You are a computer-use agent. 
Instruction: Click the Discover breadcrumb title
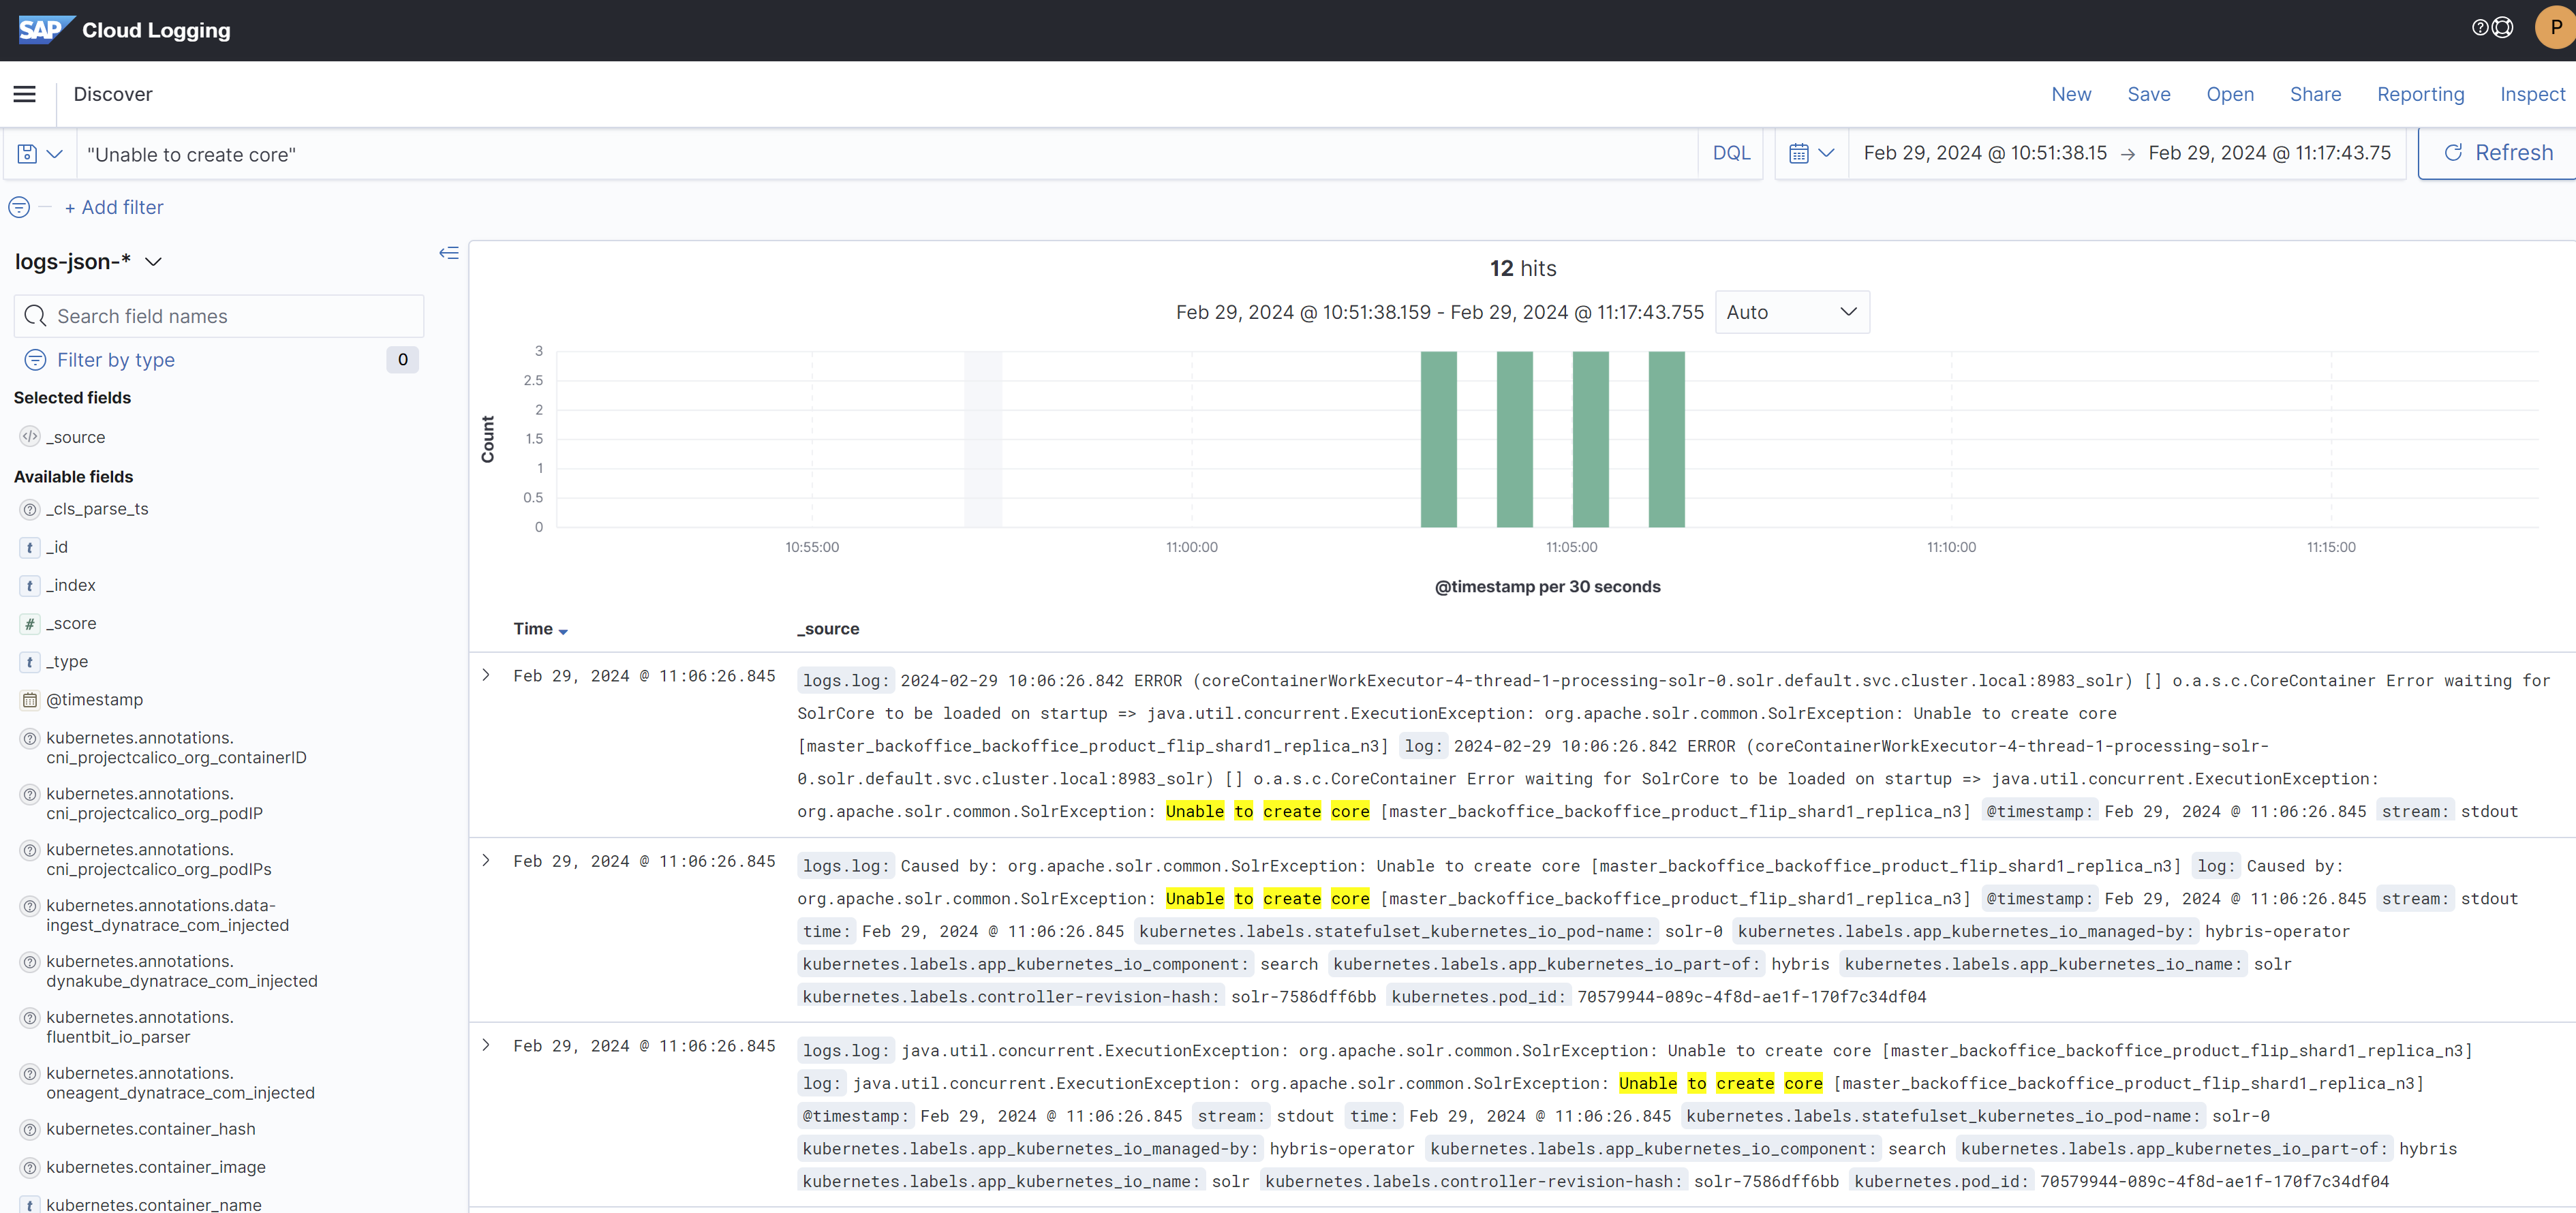click(113, 94)
